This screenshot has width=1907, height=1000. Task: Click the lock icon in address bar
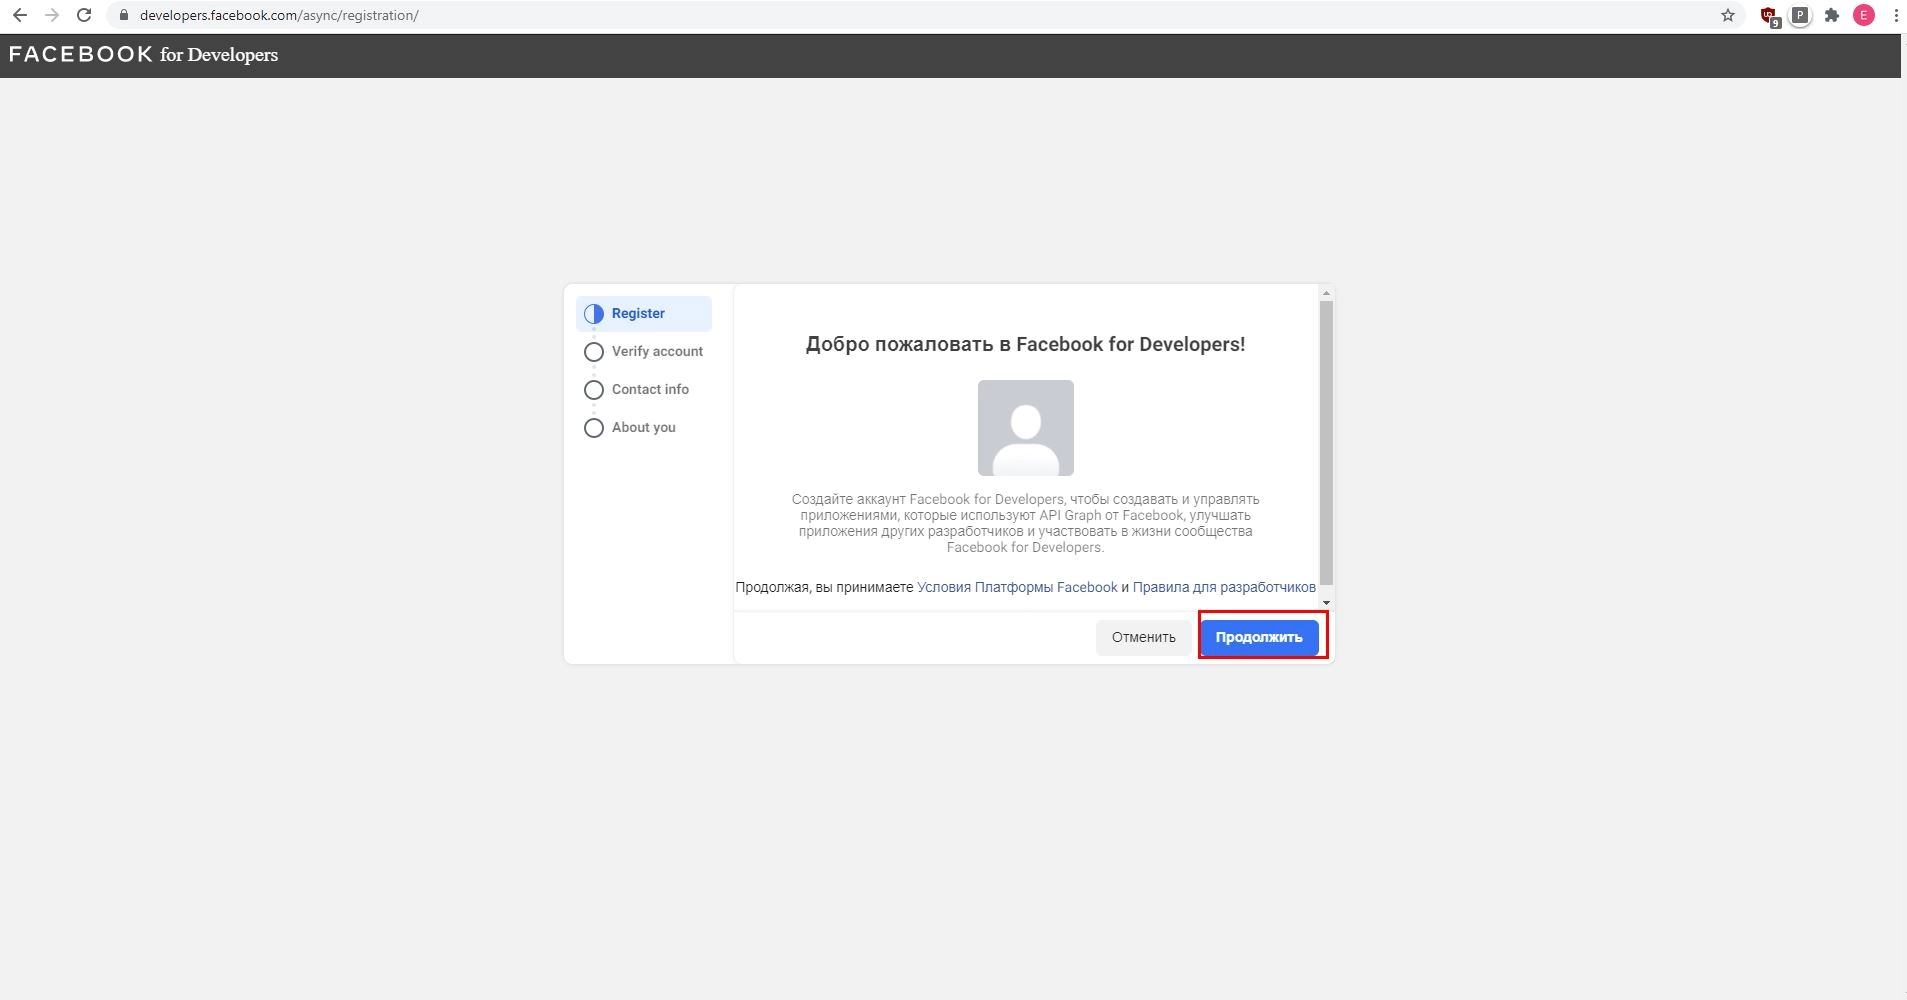(x=124, y=15)
